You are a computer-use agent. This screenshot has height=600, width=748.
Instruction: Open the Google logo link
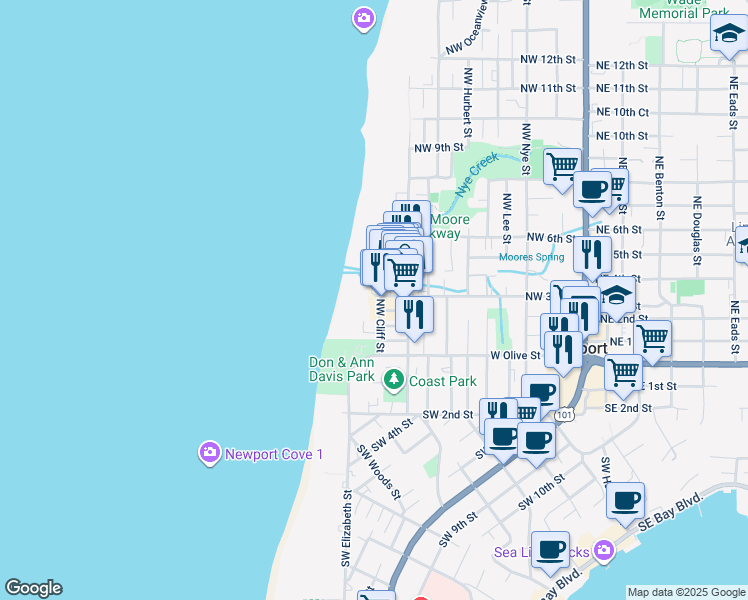(33, 588)
